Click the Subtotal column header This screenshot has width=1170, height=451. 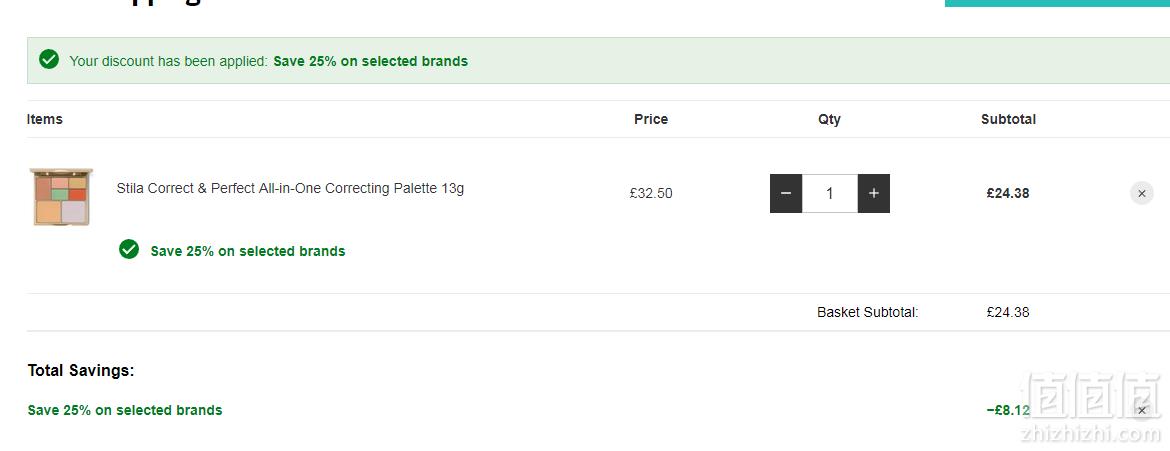[1008, 119]
